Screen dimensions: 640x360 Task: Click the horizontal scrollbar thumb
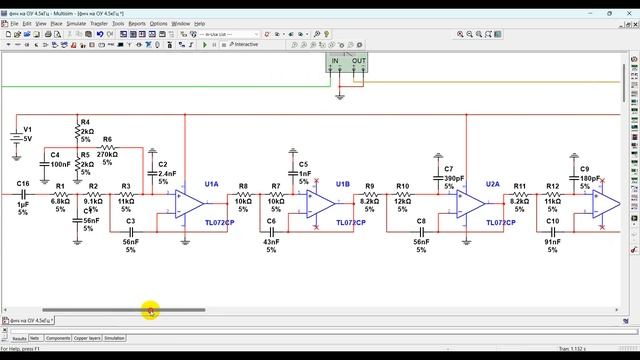coord(124,310)
